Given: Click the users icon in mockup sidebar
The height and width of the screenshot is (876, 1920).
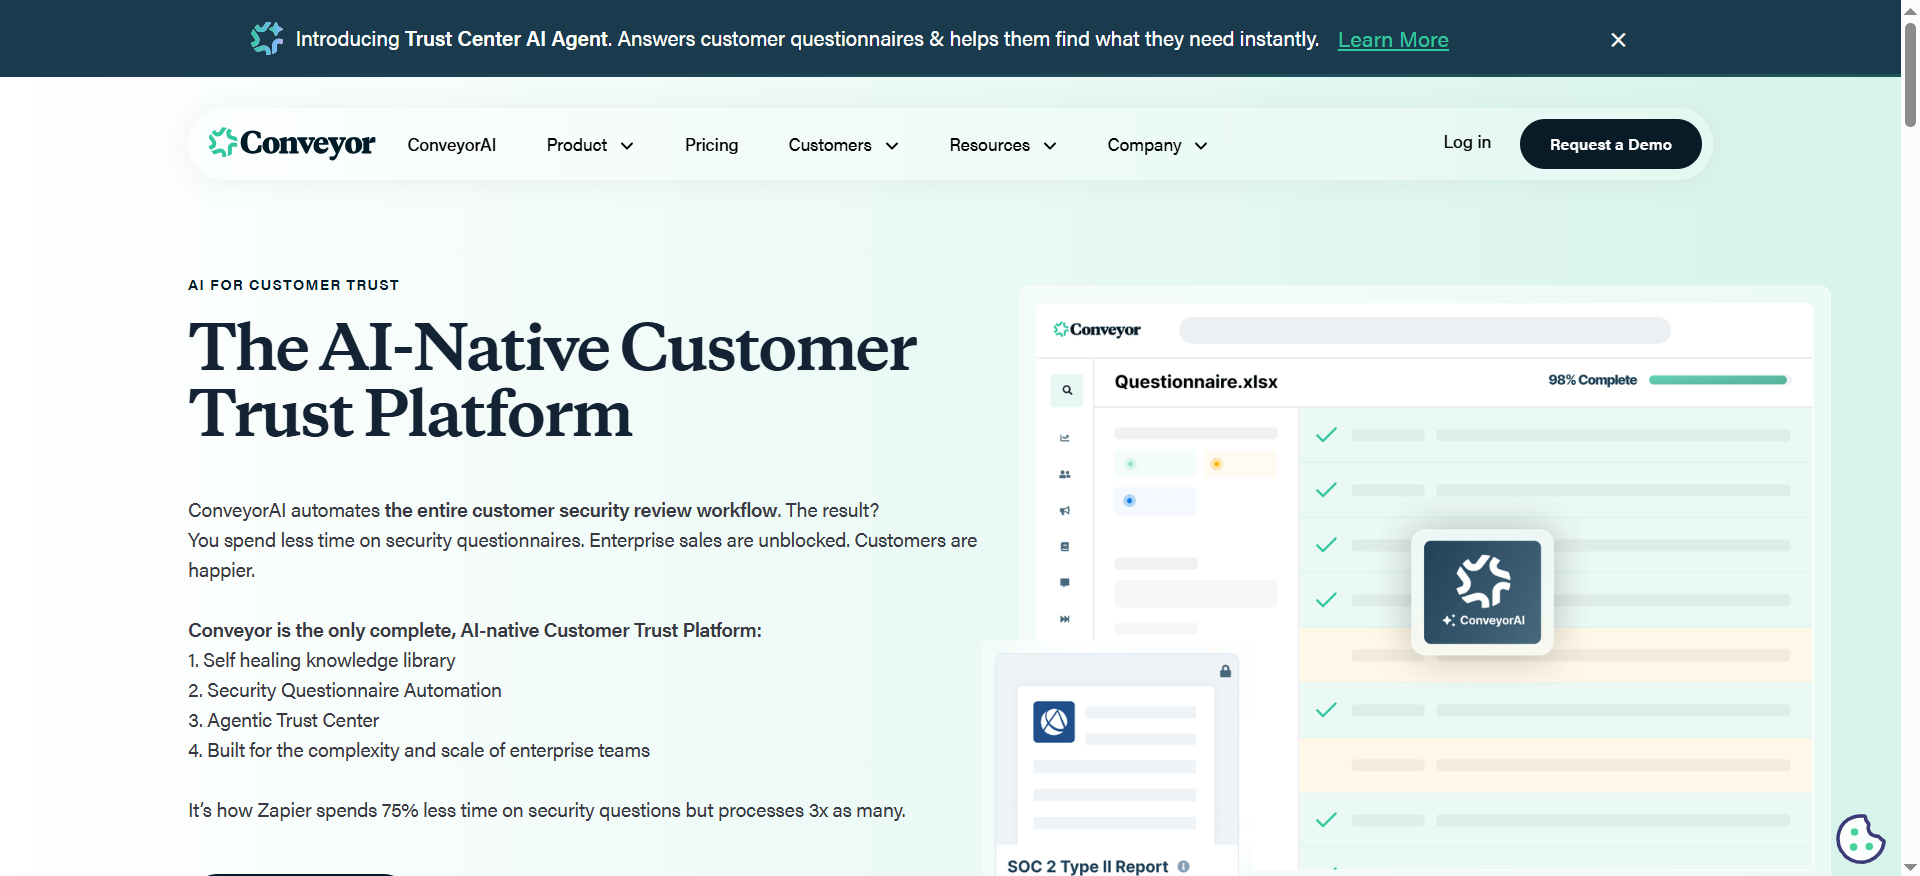Looking at the screenshot, I should 1065,474.
